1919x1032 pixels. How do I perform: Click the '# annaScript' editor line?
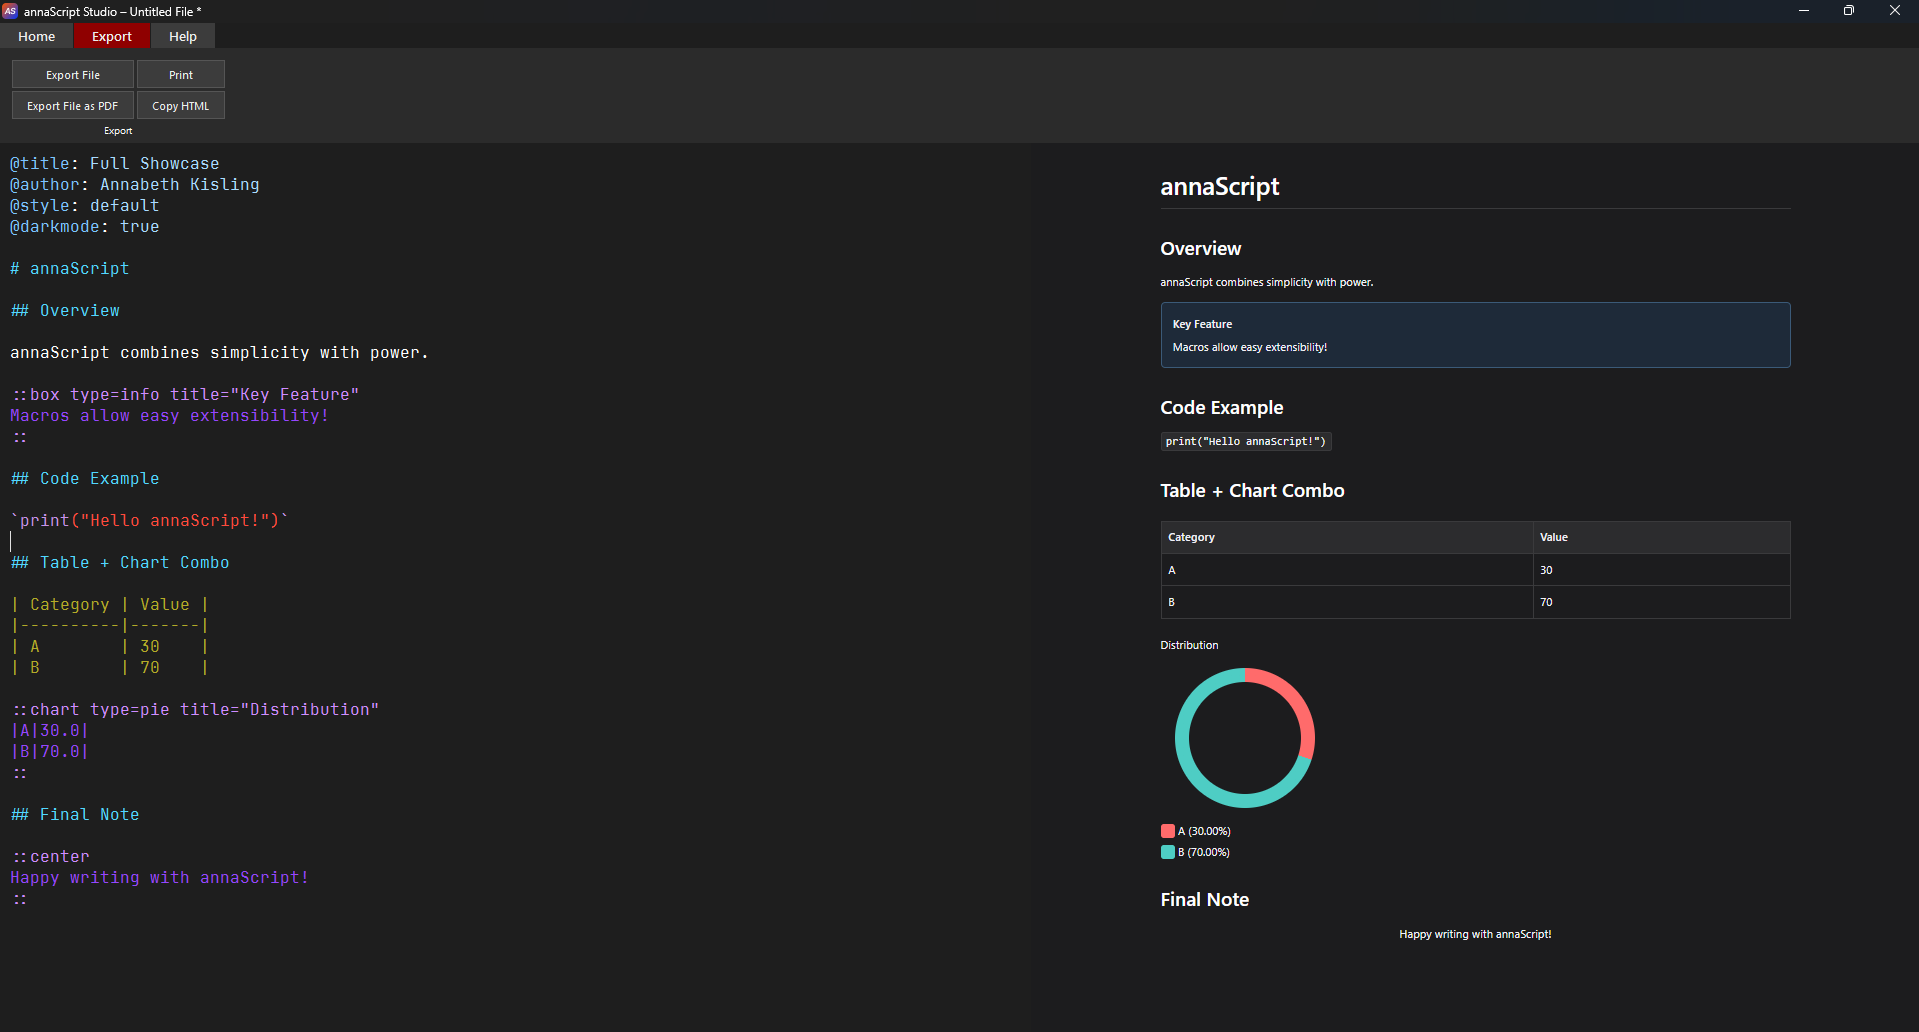(69, 269)
